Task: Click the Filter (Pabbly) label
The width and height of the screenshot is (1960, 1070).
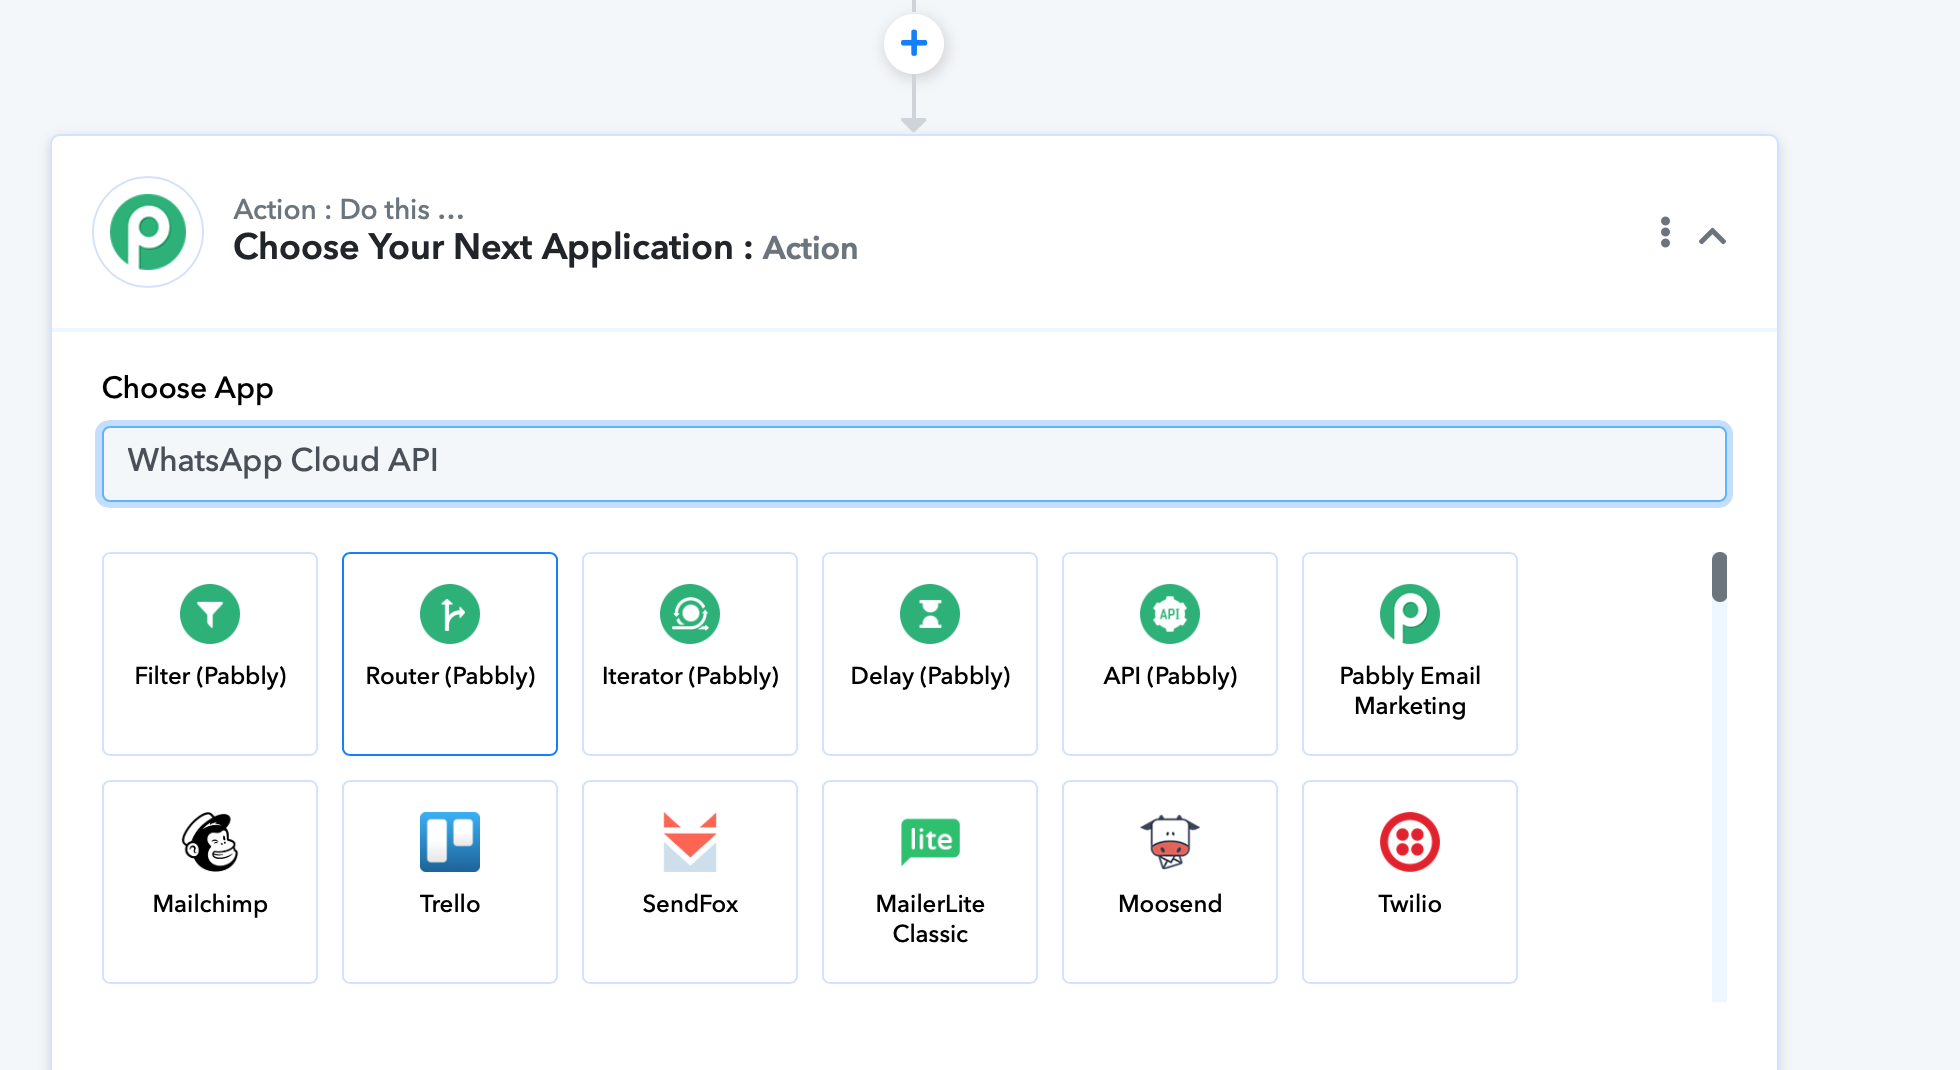Action: [x=210, y=677]
